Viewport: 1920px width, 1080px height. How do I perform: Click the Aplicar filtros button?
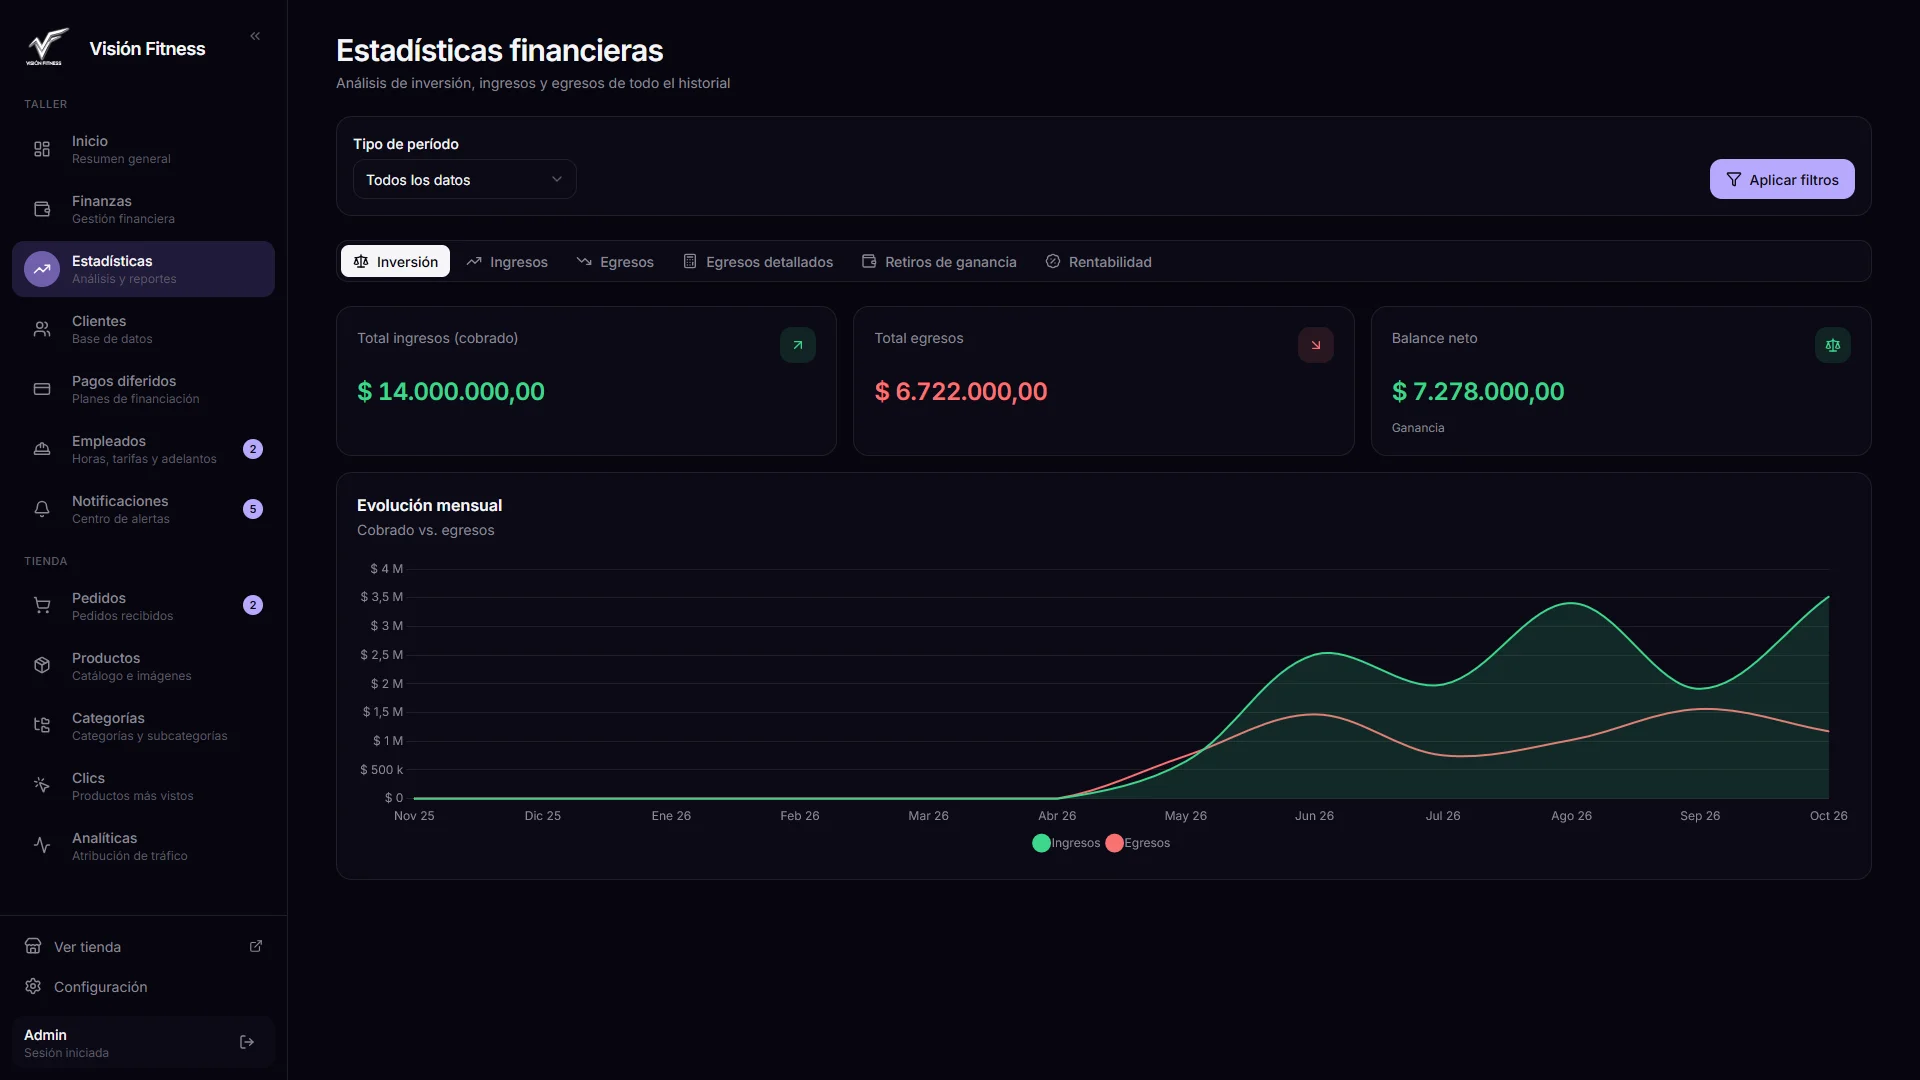pos(1781,180)
